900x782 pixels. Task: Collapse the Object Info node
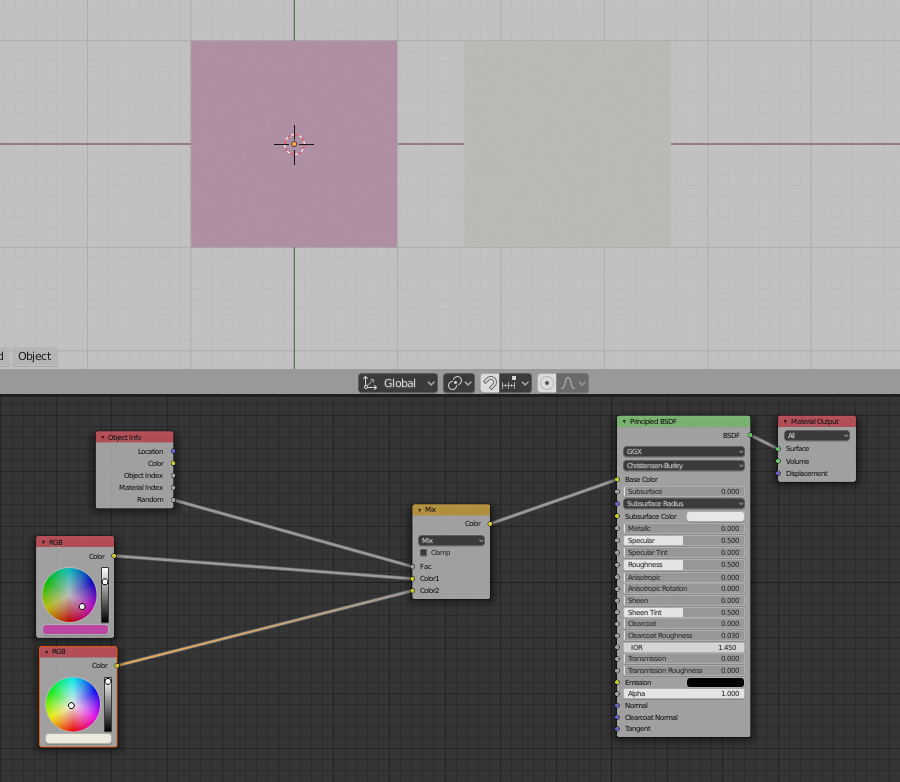102,437
